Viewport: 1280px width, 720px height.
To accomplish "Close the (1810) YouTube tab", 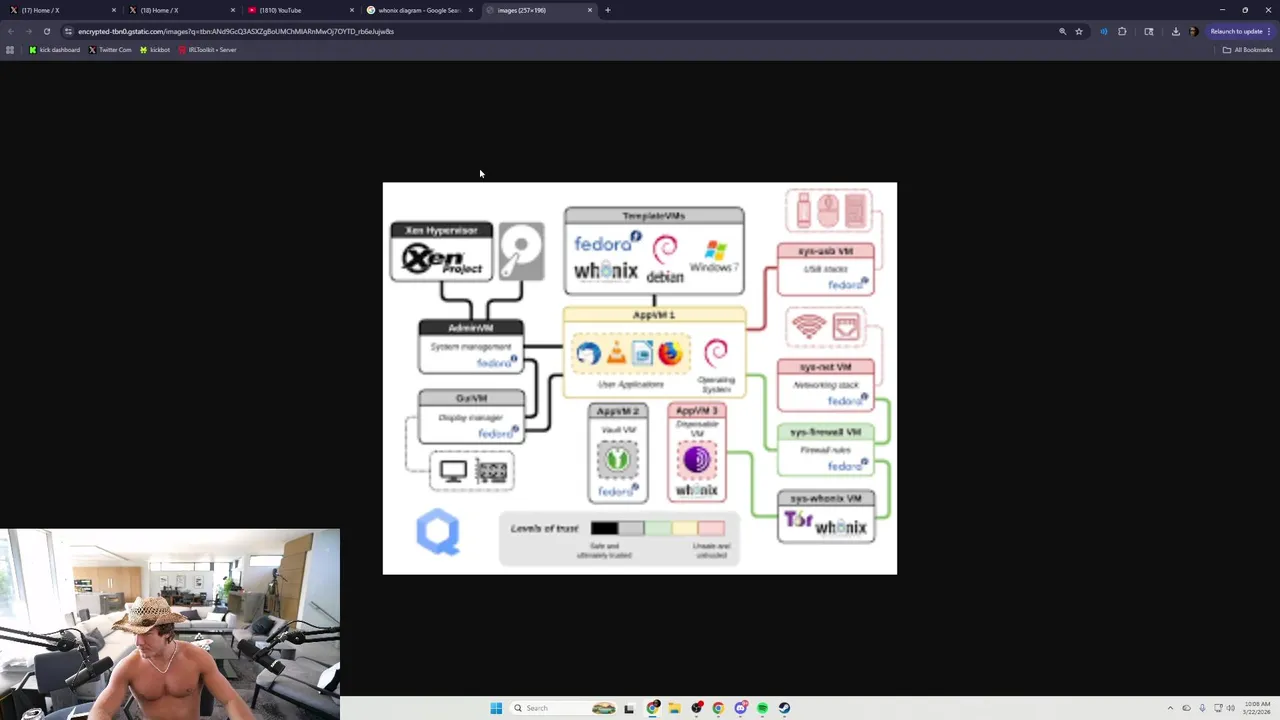I will (x=352, y=10).
